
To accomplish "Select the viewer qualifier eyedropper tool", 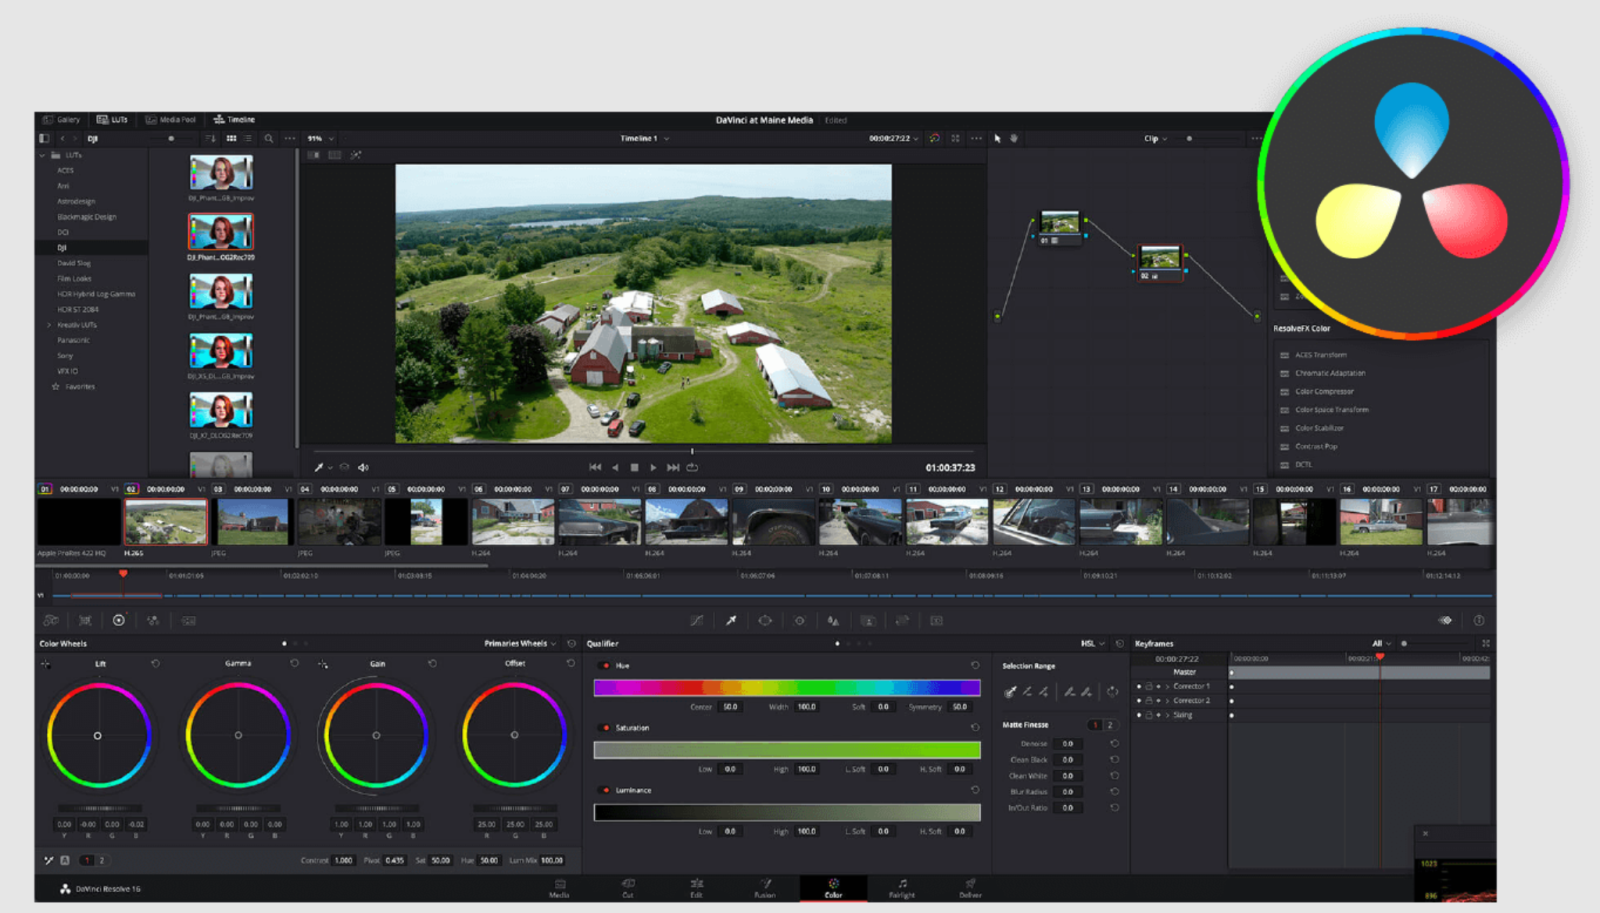I will (320, 467).
